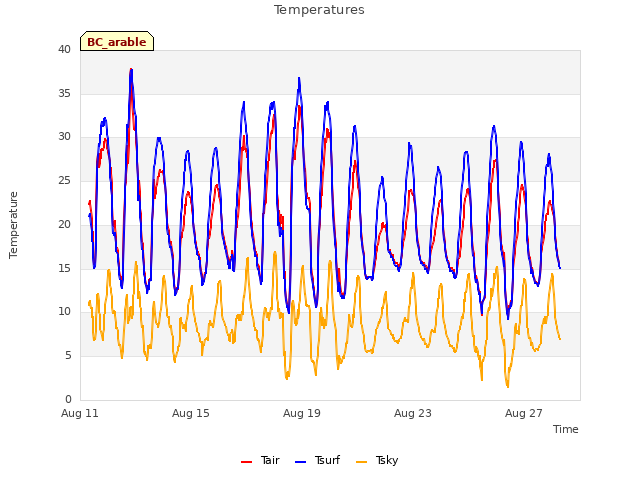Click the Aug 23 x-axis label

click(x=413, y=413)
